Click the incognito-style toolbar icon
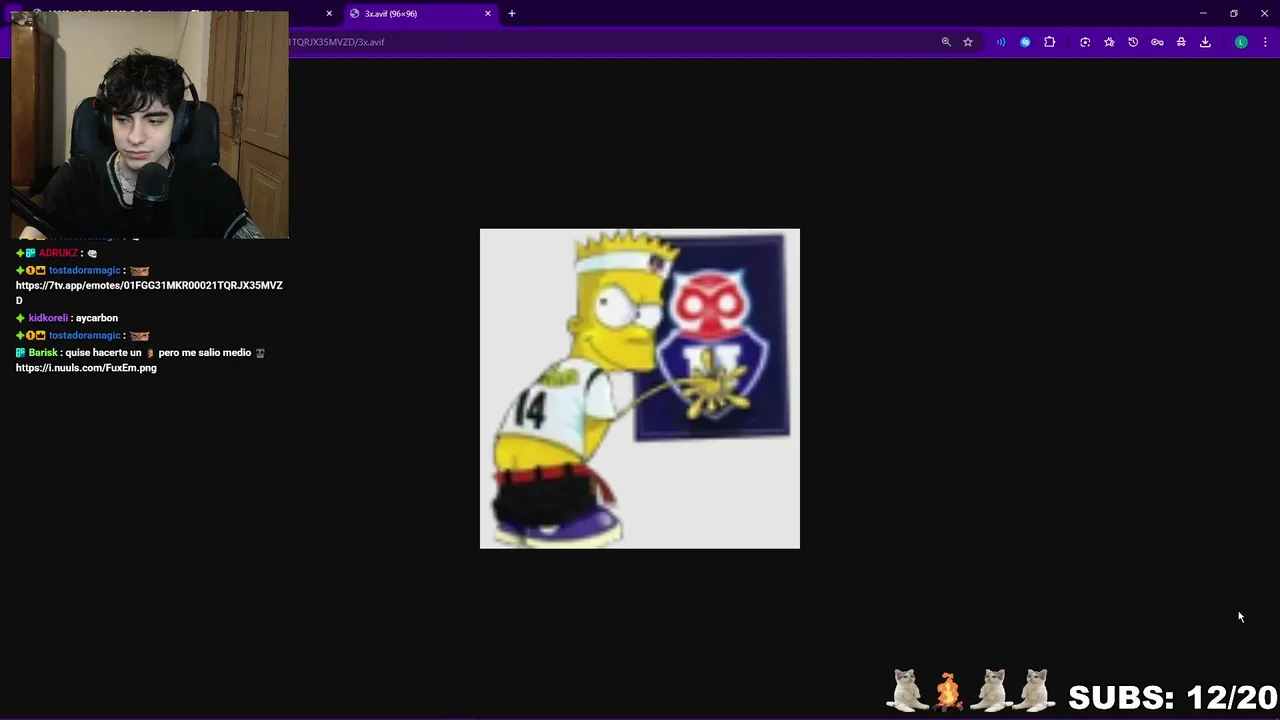The height and width of the screenshot is (720, 1280). pyautogui.click(x=1181, y=42)
